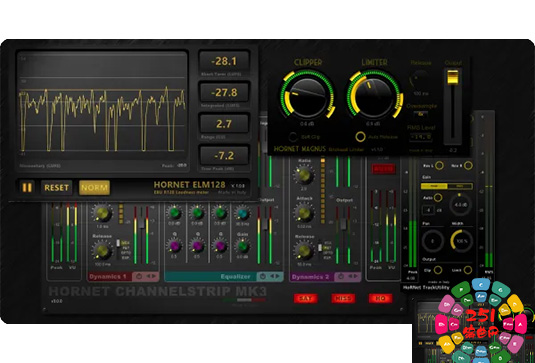Toggle Rev R in TrackUtility
This screenshot has height=363, width=535.
pos(468,166)
